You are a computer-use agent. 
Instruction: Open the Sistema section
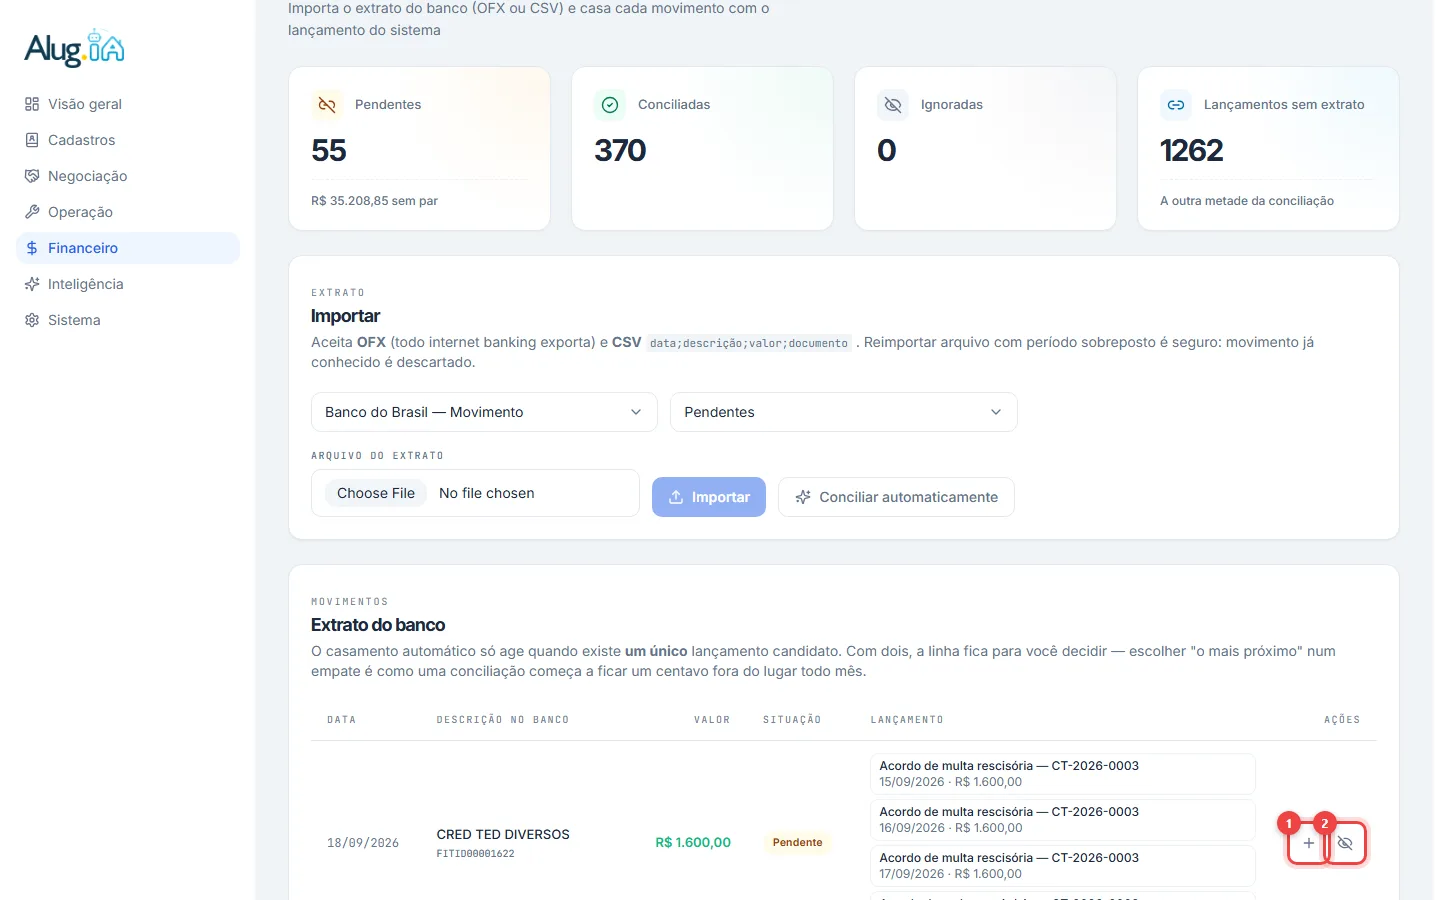[128, 320]
